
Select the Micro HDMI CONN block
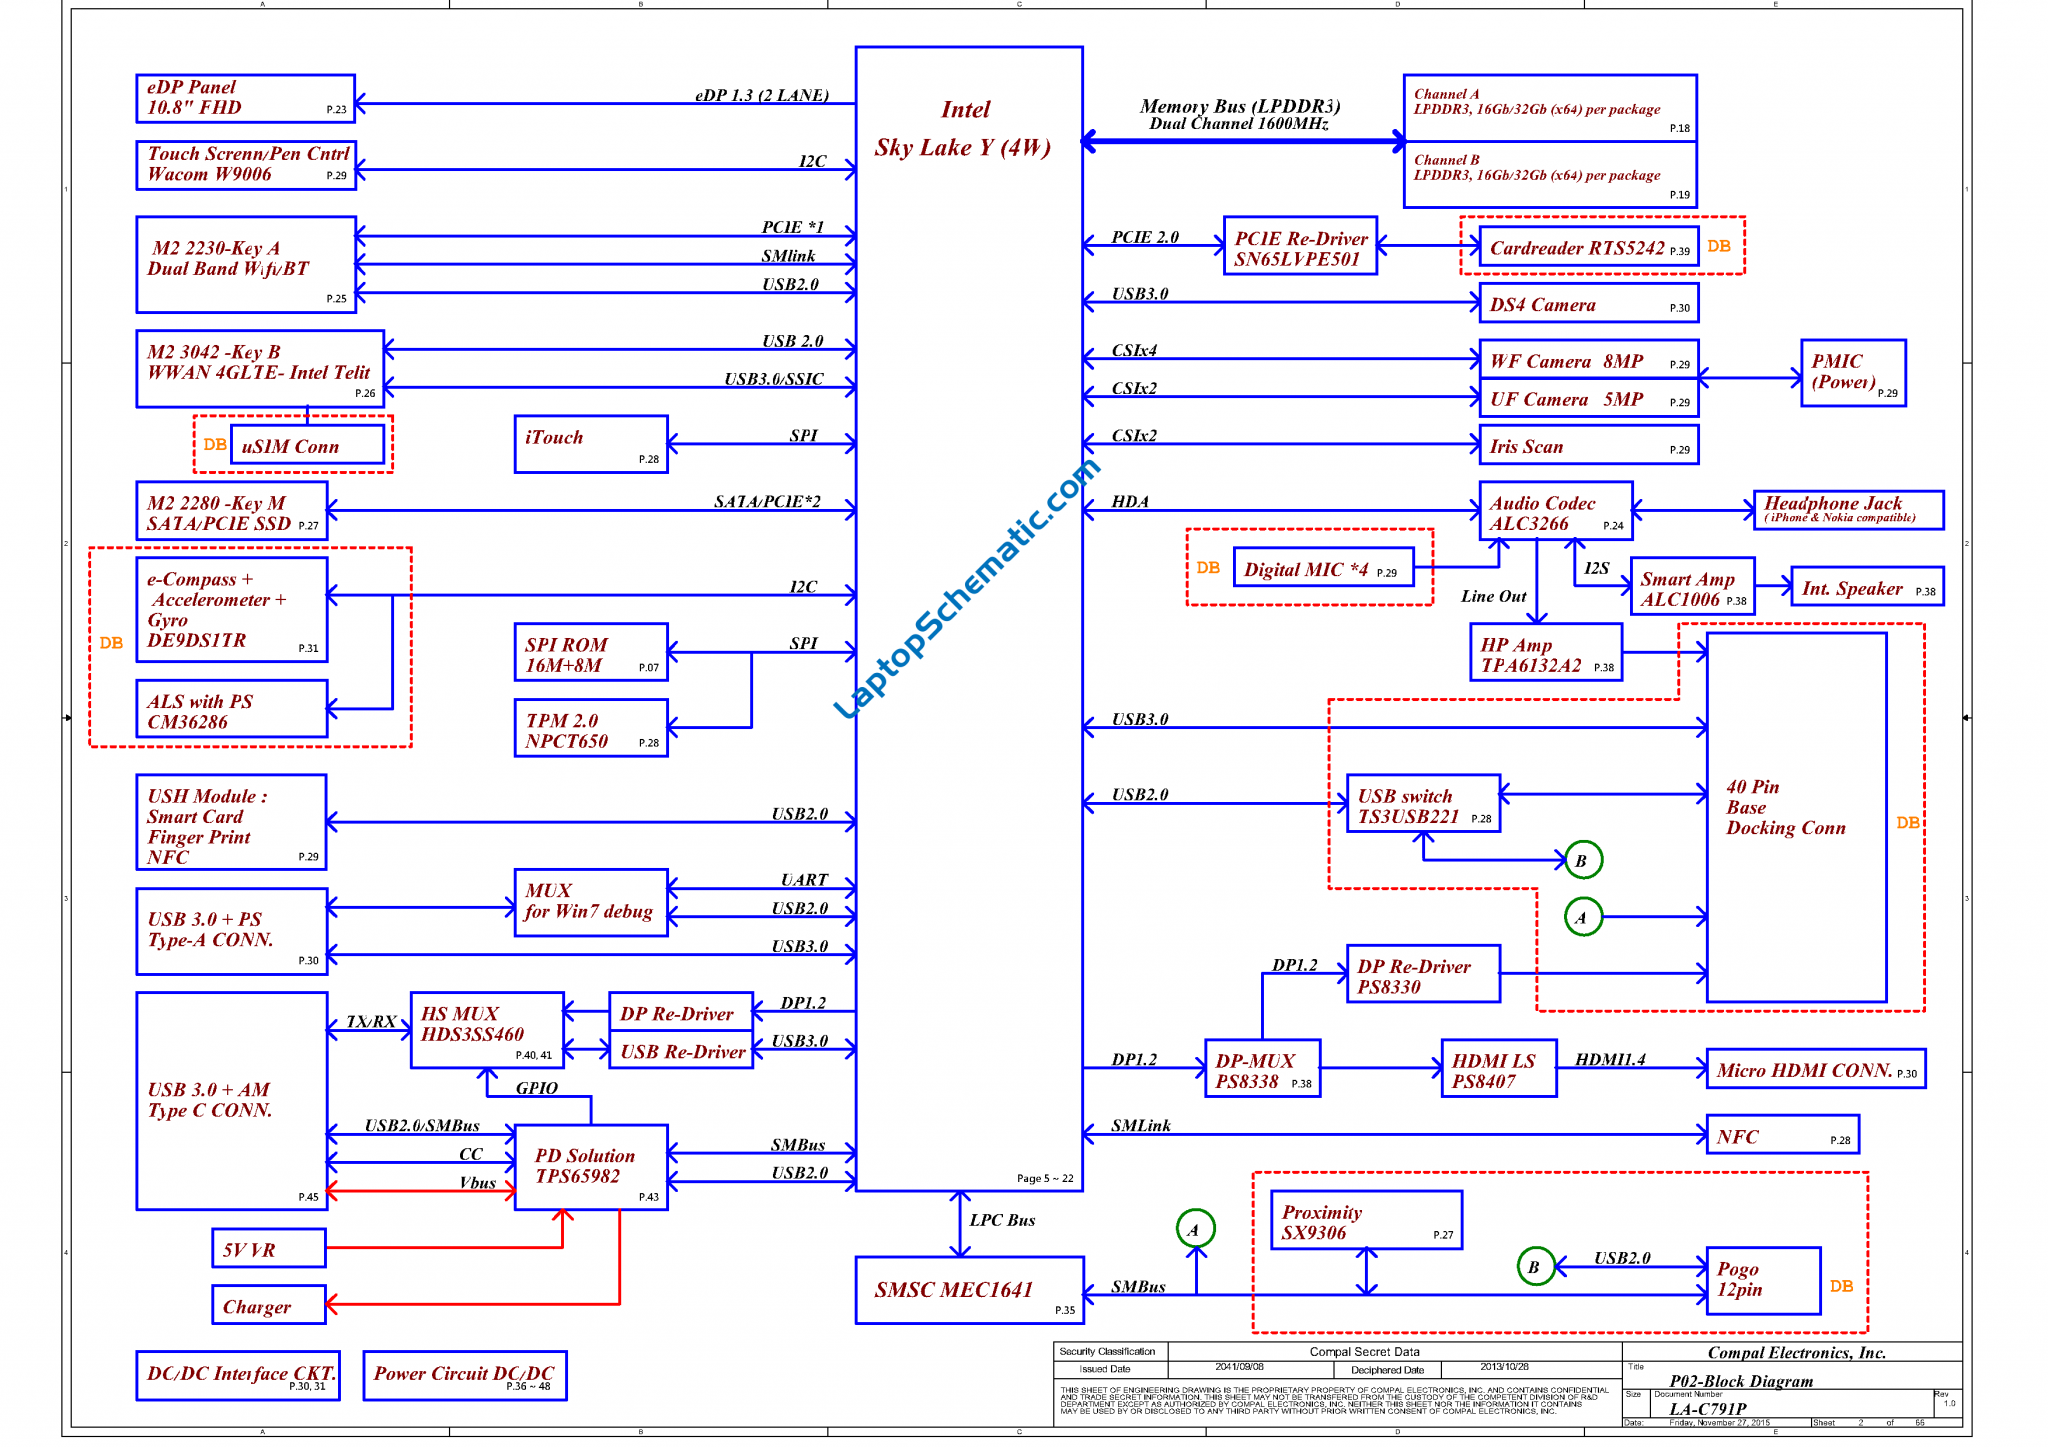point(1816,1068)
